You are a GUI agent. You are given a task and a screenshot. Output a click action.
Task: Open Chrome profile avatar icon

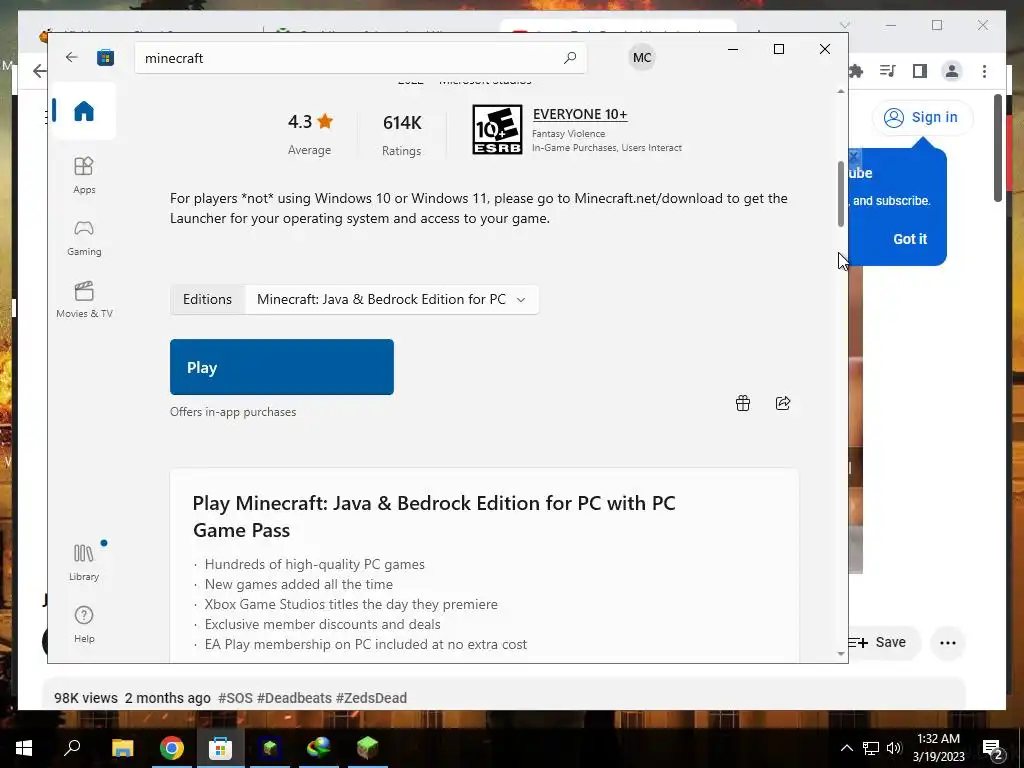[x=952, y=71]
